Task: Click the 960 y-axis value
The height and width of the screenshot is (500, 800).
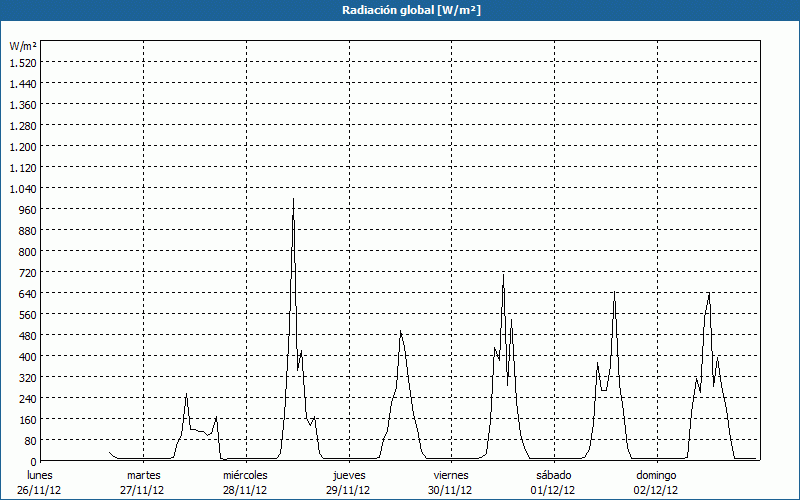Action: (28, 210)
